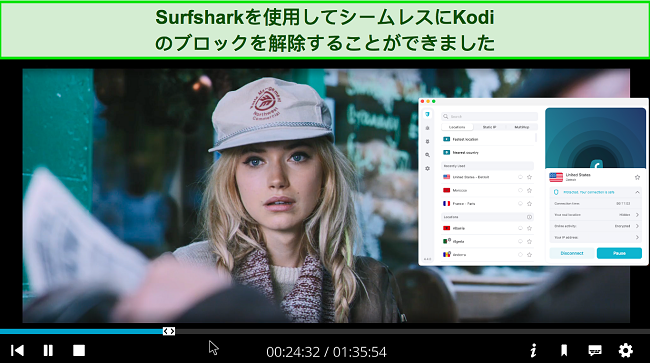Favorite France - Paris with star
The height and width of the screenshot is (363, 650).
click(529, 203)
